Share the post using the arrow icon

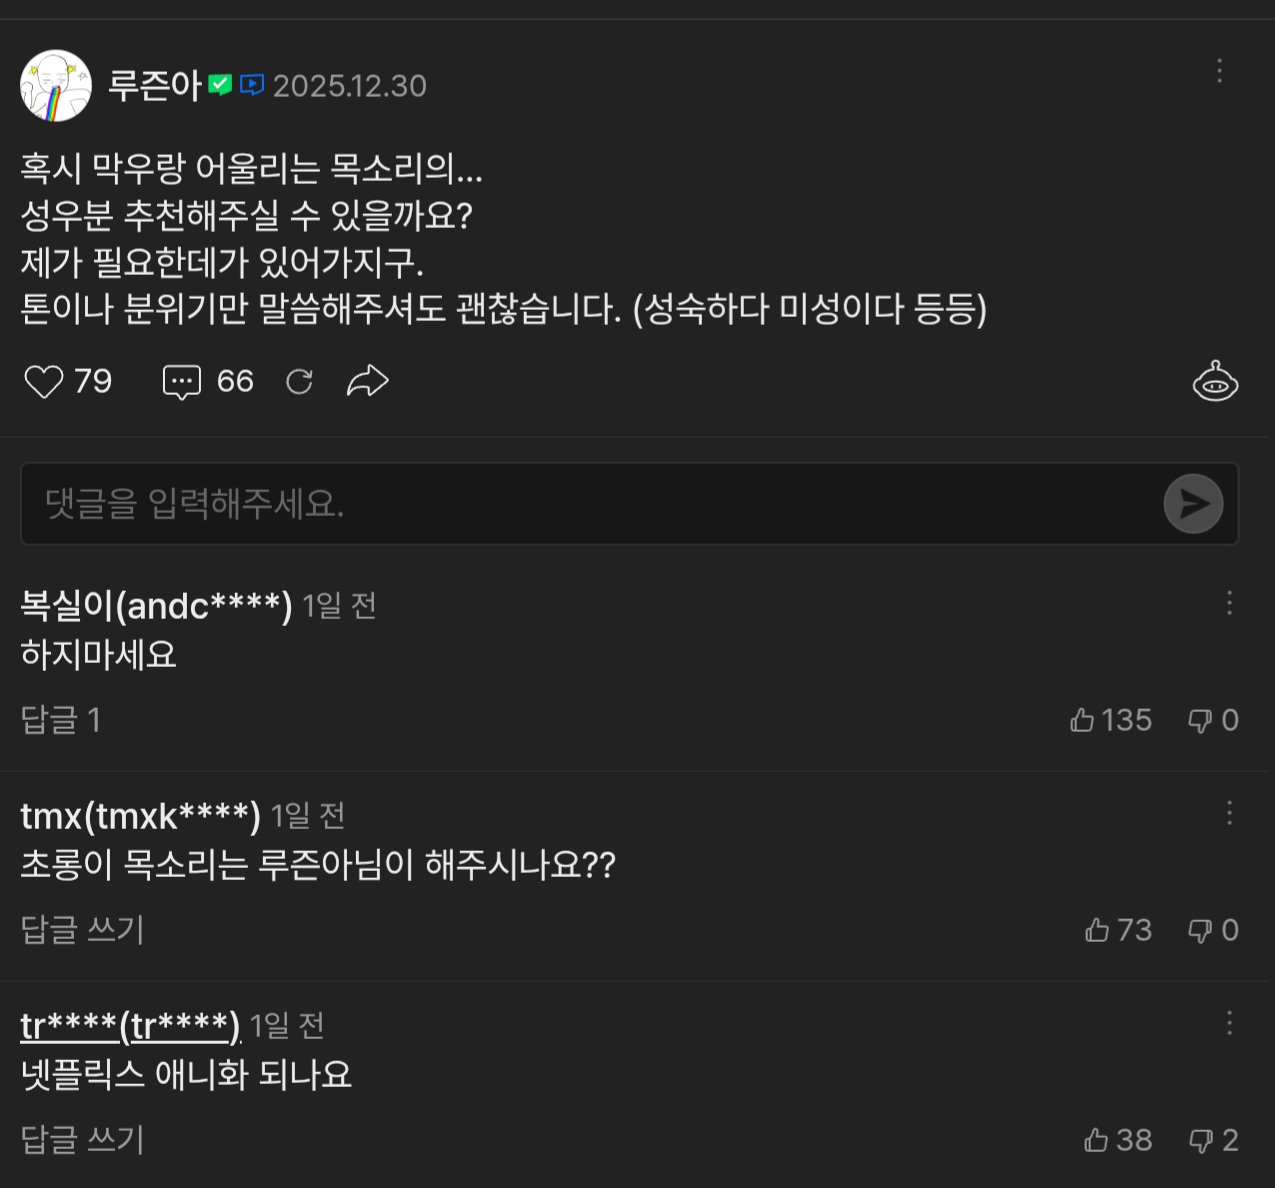tap(367, 382)
